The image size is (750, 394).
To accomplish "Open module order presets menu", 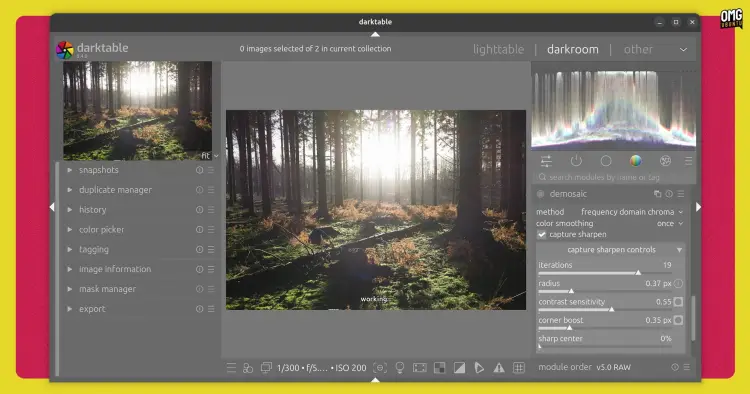I will click(686, 367).
